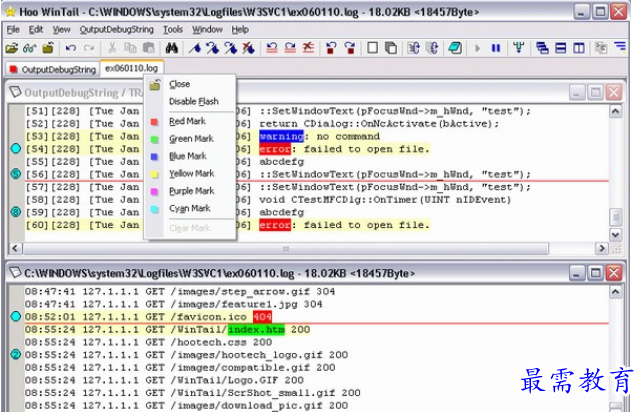The width and height of the screenshot is (642, 412).
Task: Open the Help menu
Action: pos(240,29)
